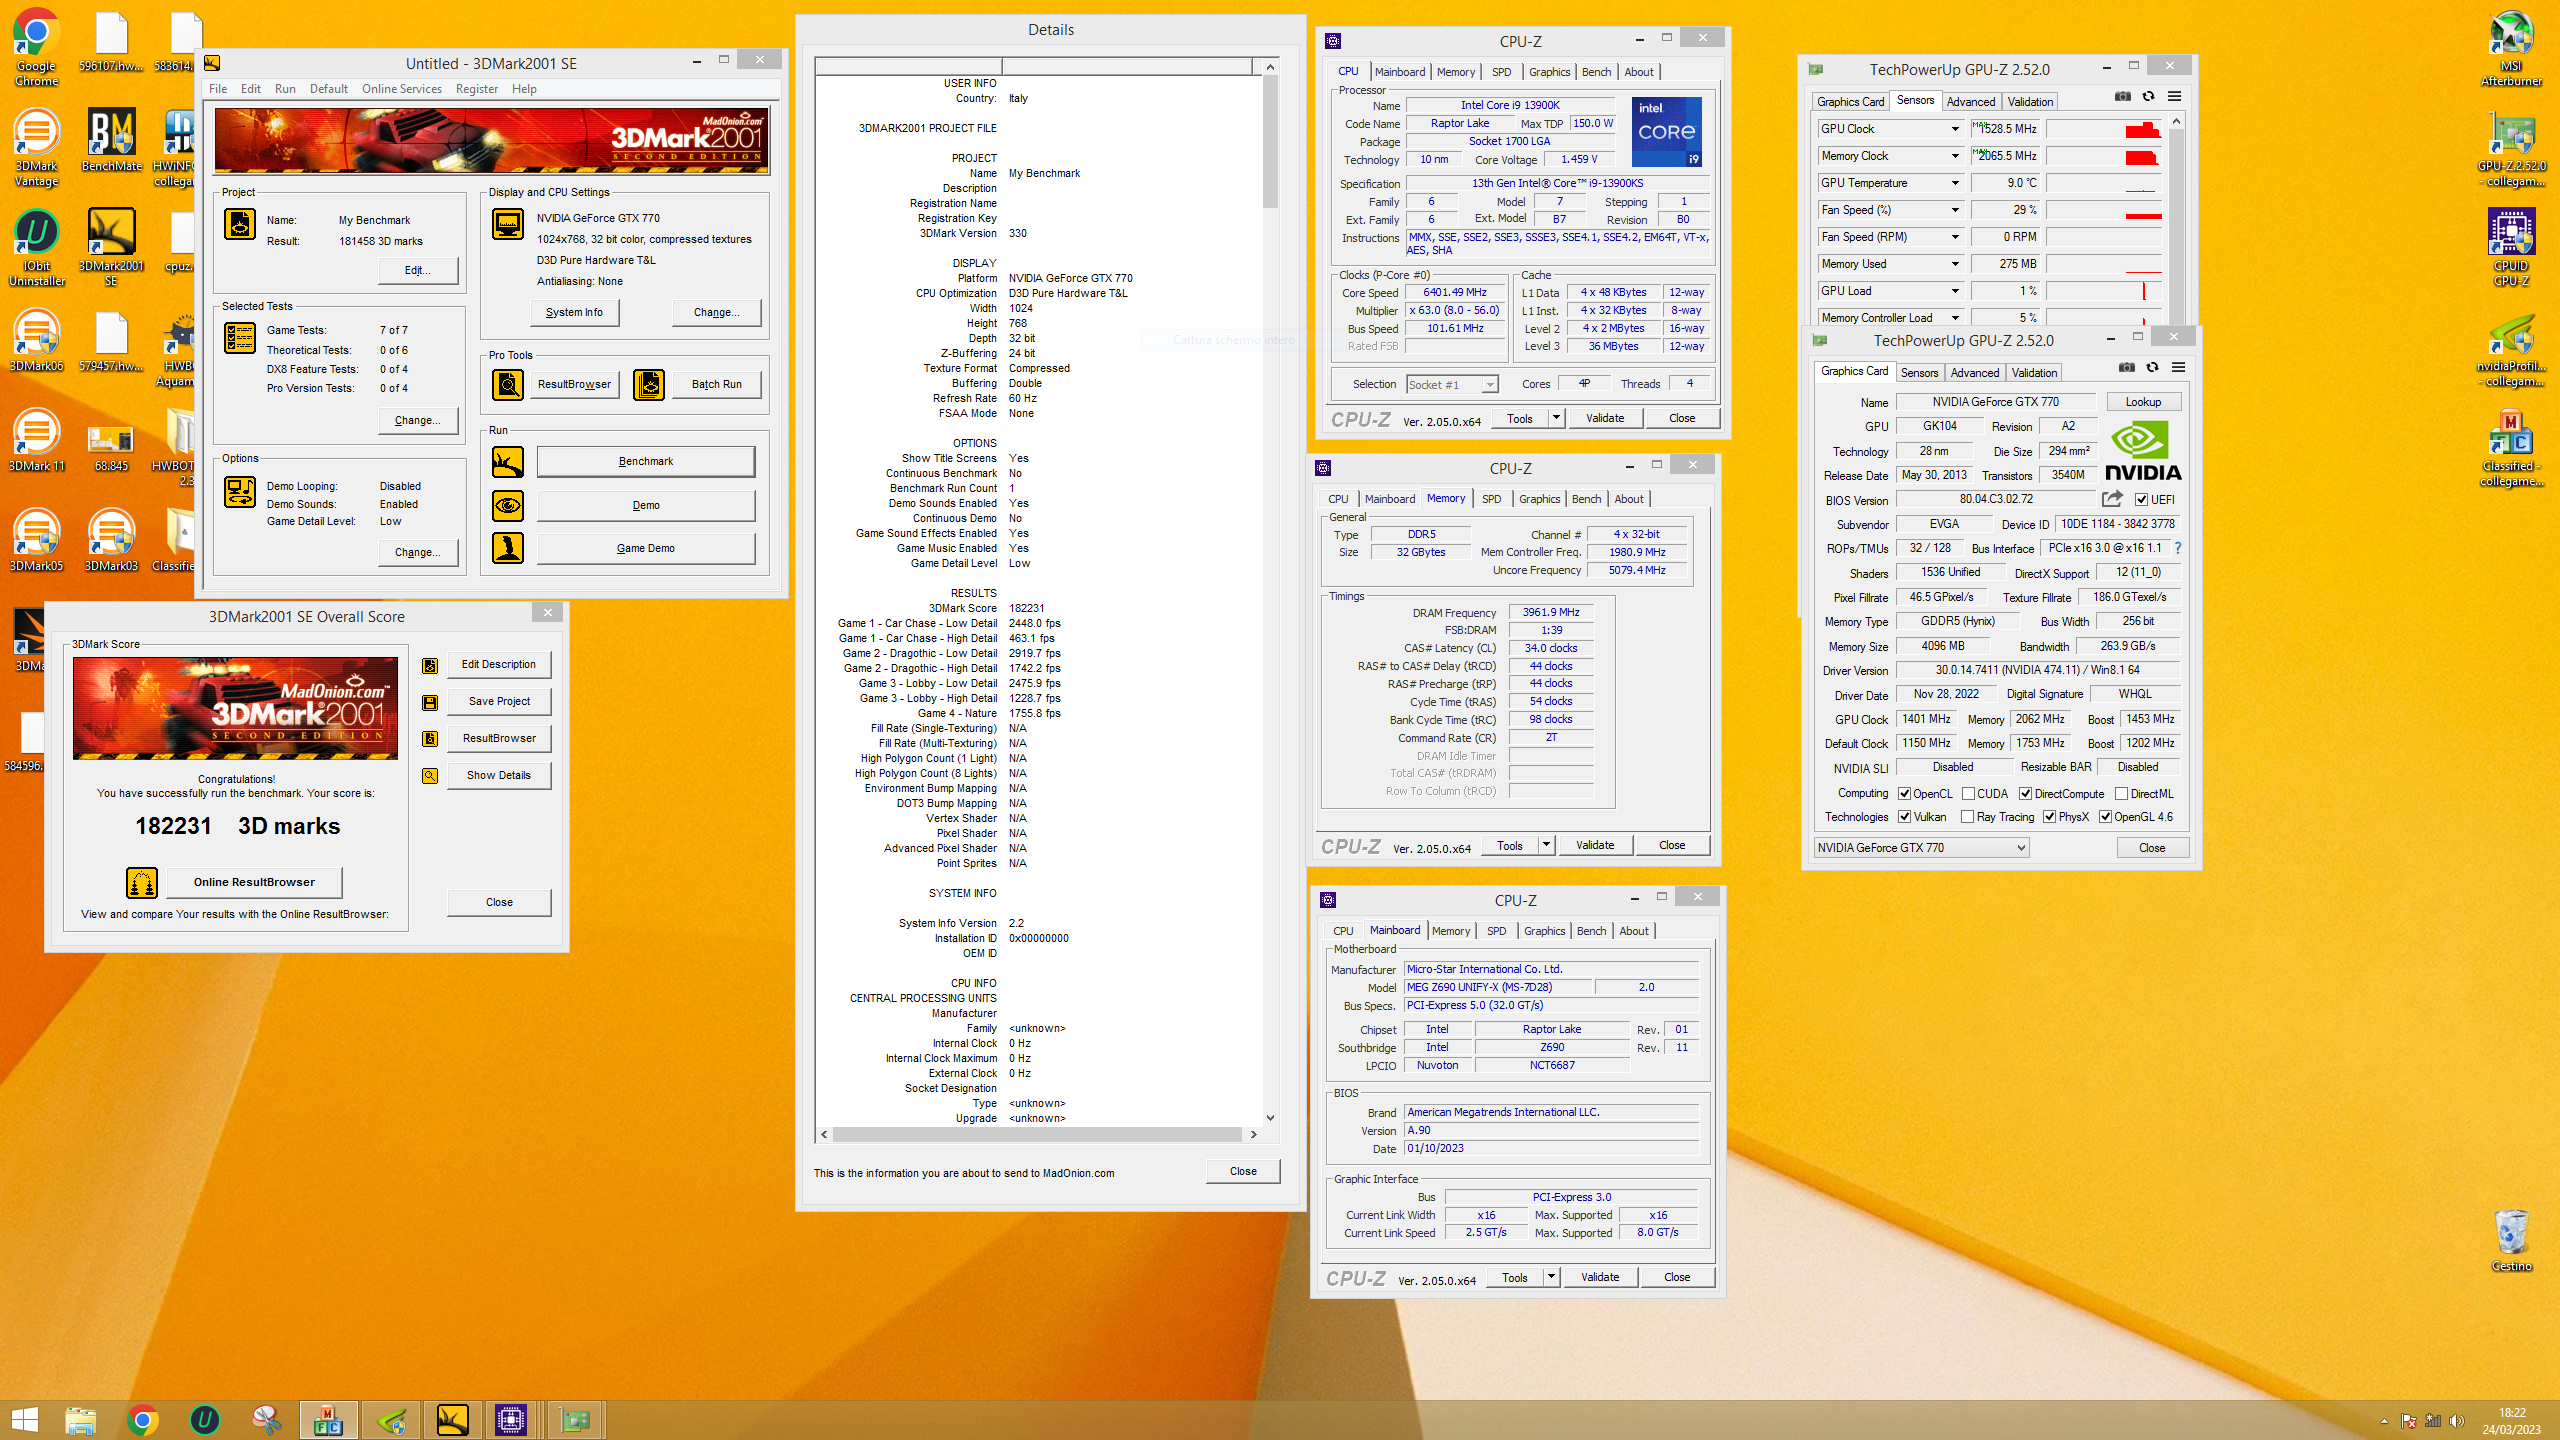Open File Explorer from taskbar
Screen dimensions: 2560x1440
point(80,1420)
